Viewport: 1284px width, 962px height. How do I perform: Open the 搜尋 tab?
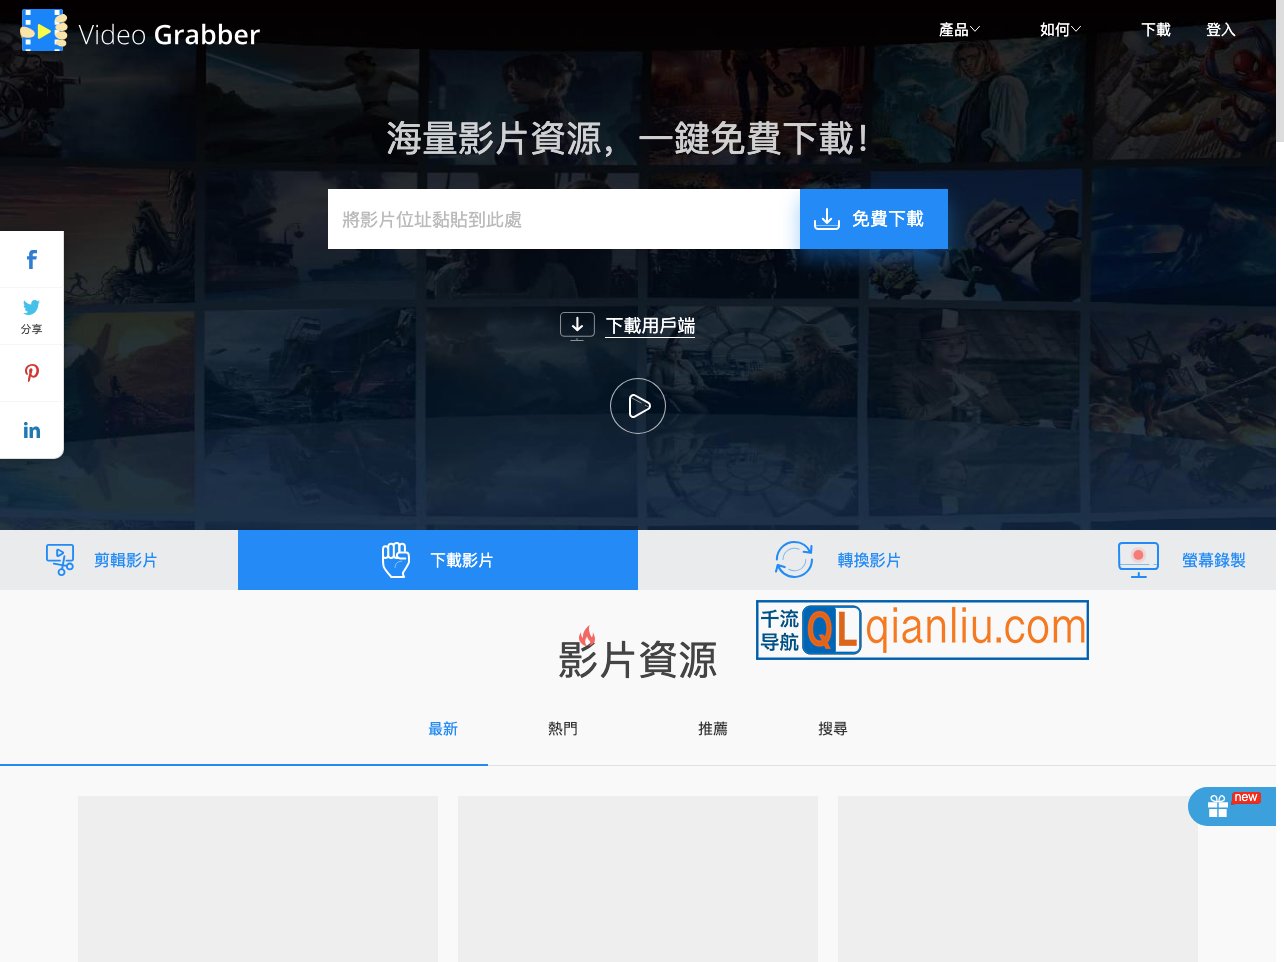tap(833, 728)
